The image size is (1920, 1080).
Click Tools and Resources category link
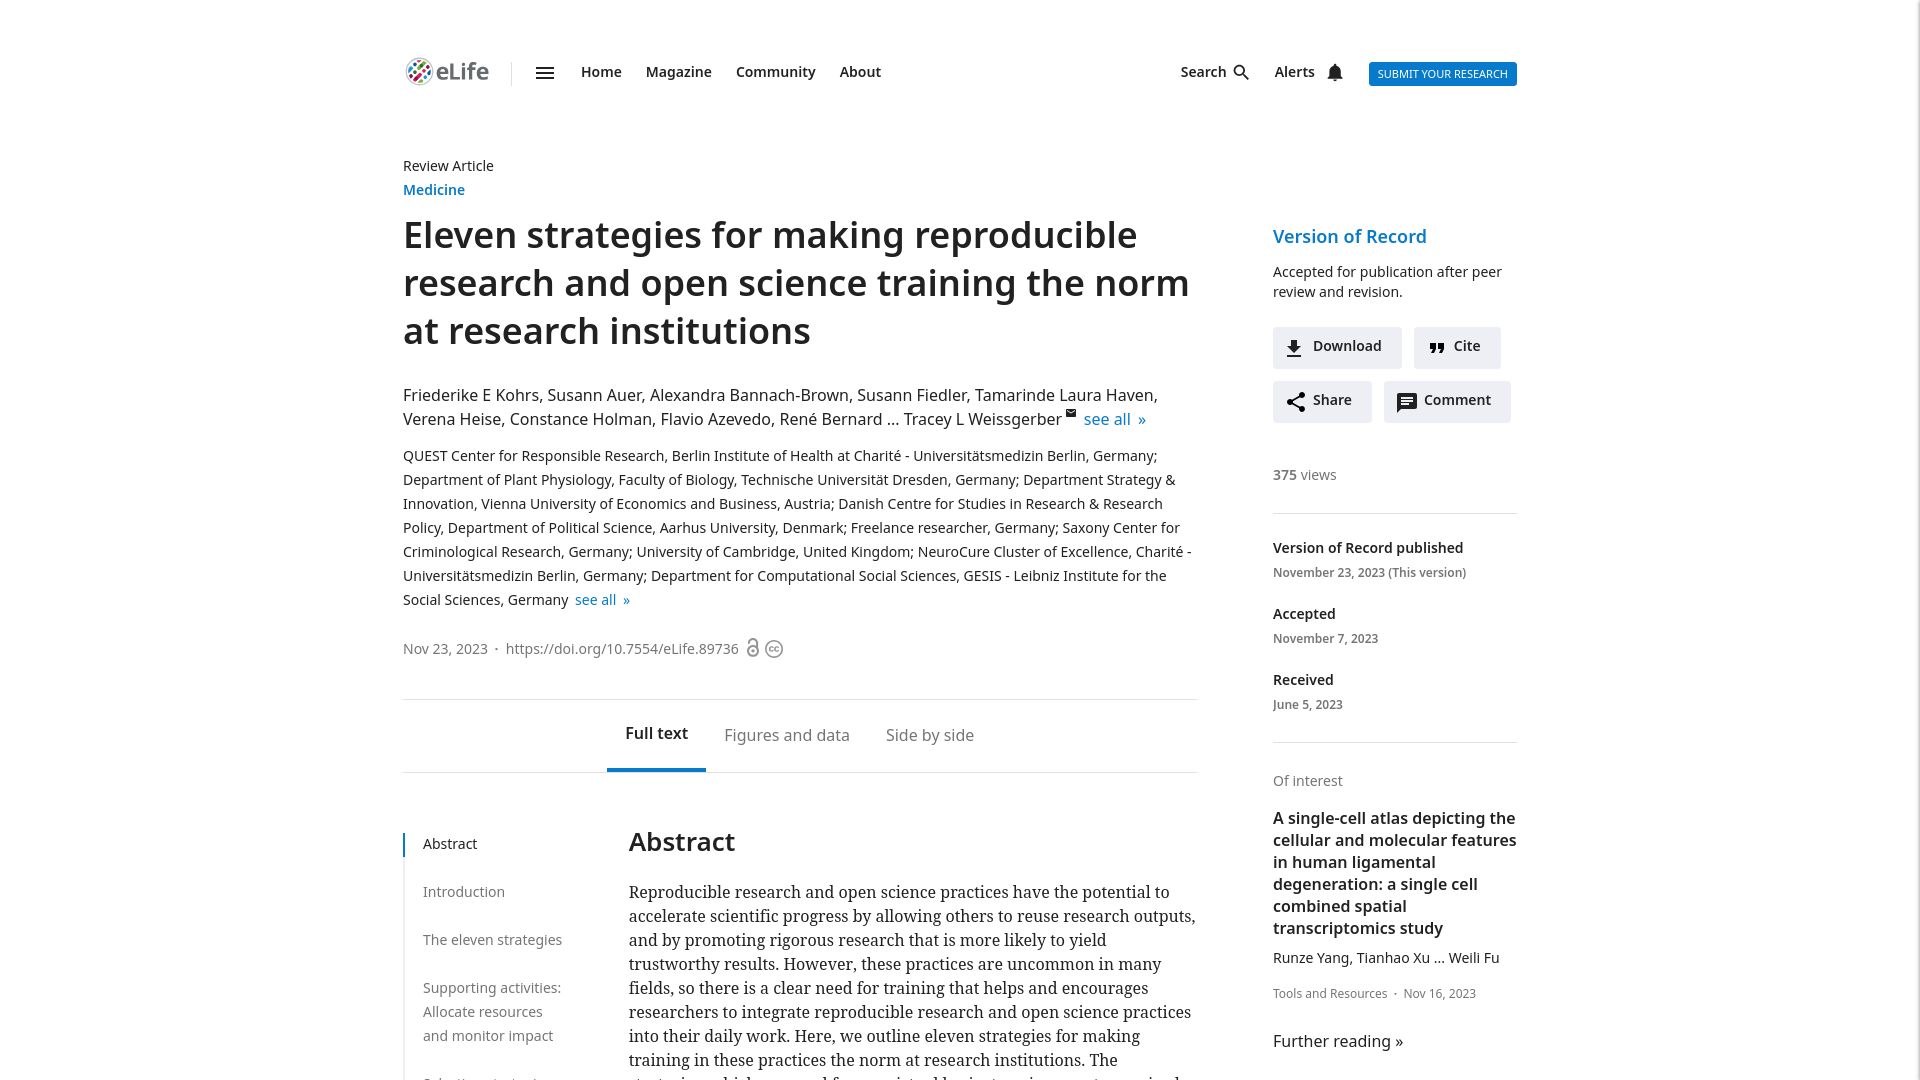pyautogui.click(x=1330, y=993)
